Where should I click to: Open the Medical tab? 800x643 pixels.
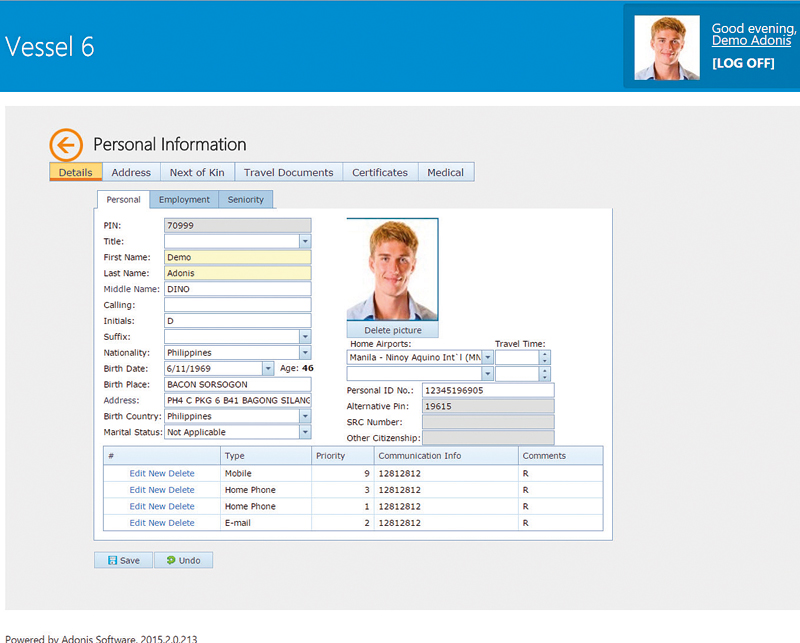445,172
